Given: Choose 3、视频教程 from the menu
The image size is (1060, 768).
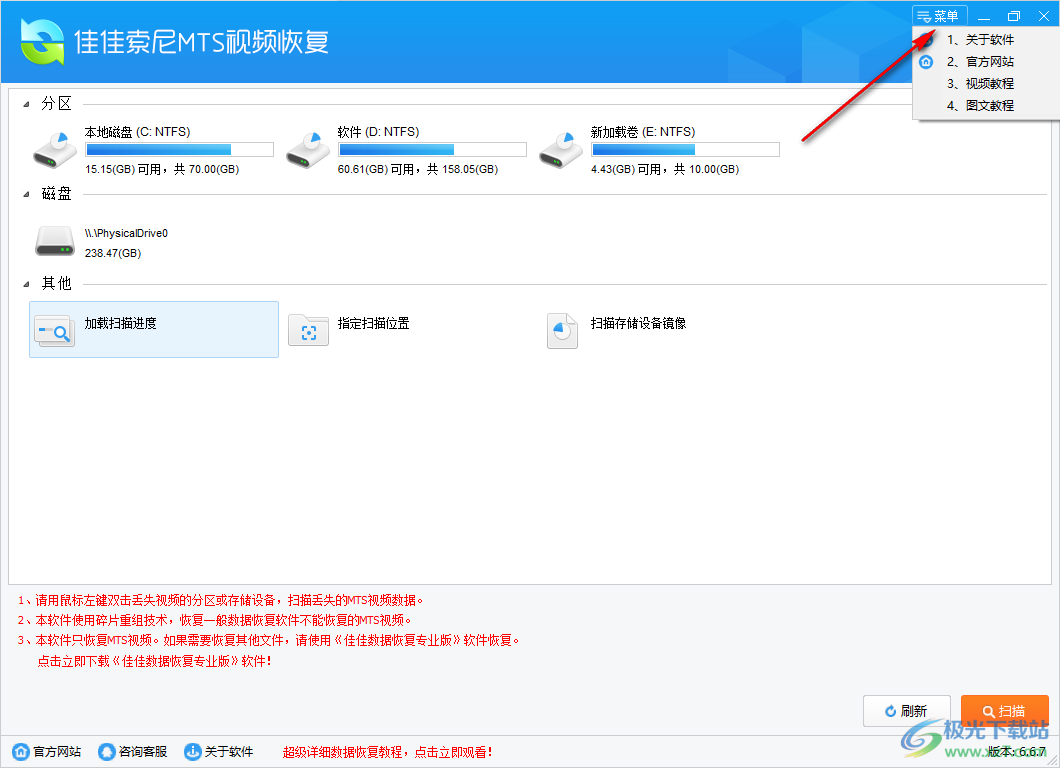Looking at the screenshot, I should [980, 84].
